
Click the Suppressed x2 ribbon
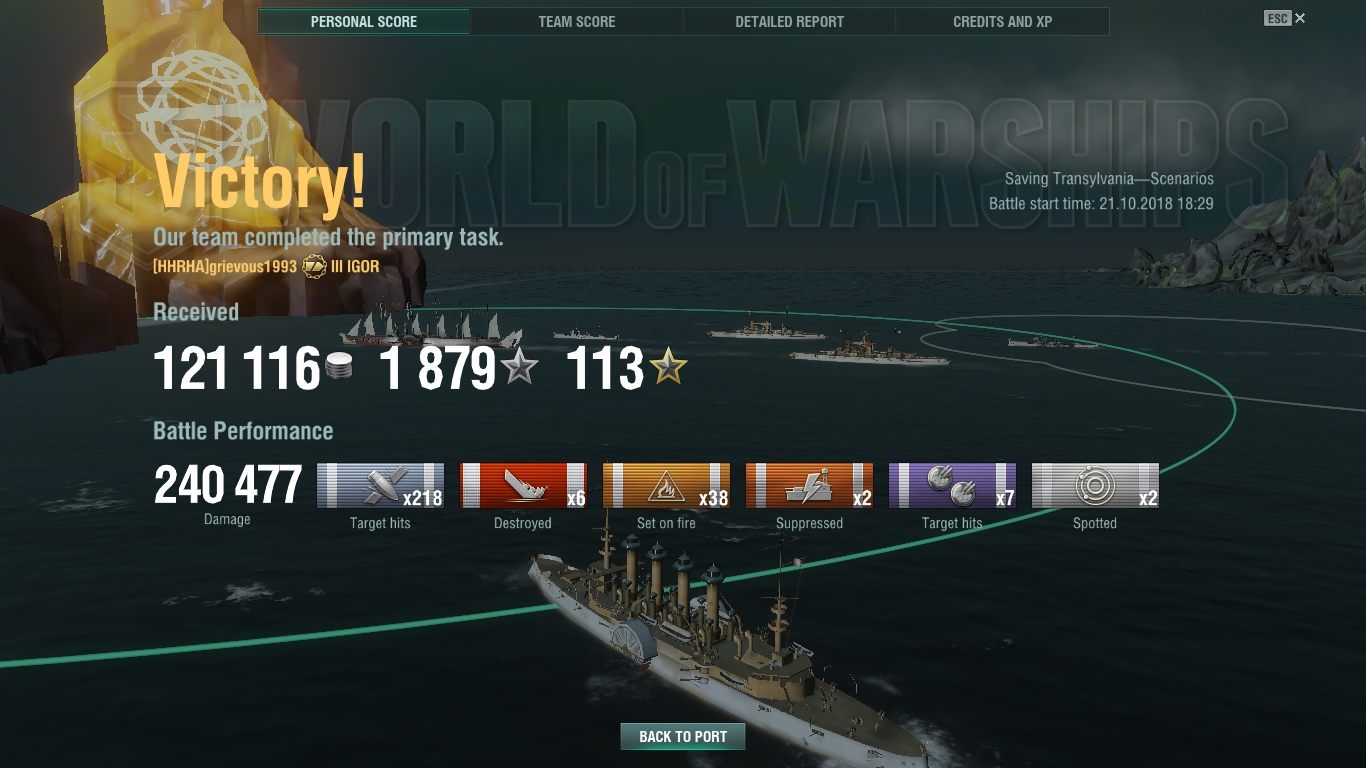[809, 486]
